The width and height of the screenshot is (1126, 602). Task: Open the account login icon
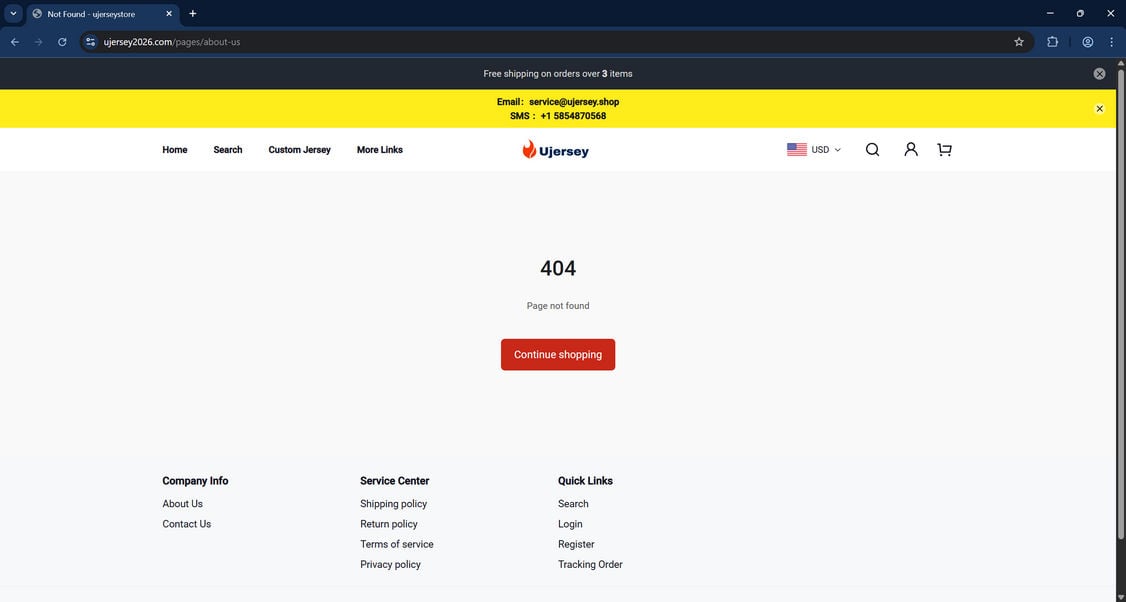(910, 149)
